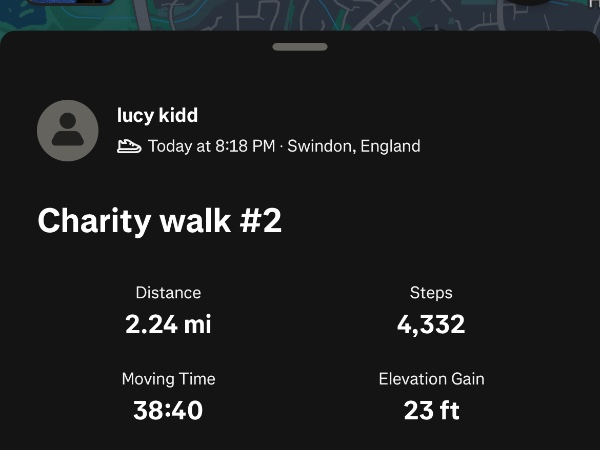Viewport: 600px width, 450px height.
Task: Click the 4,332 steps value
Action: click(x=431, y=324)
